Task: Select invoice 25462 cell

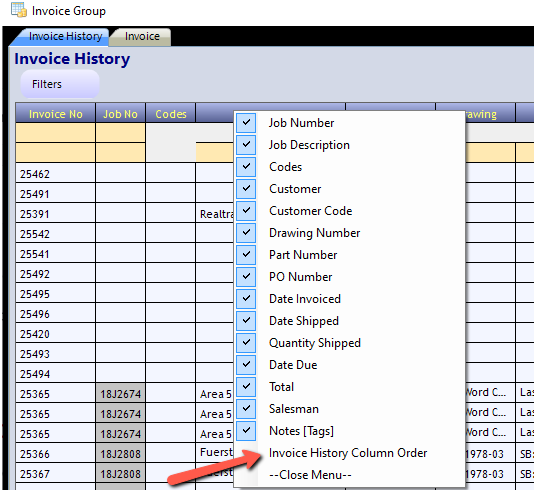Action: pyautogui.click(x=56, y=173)
